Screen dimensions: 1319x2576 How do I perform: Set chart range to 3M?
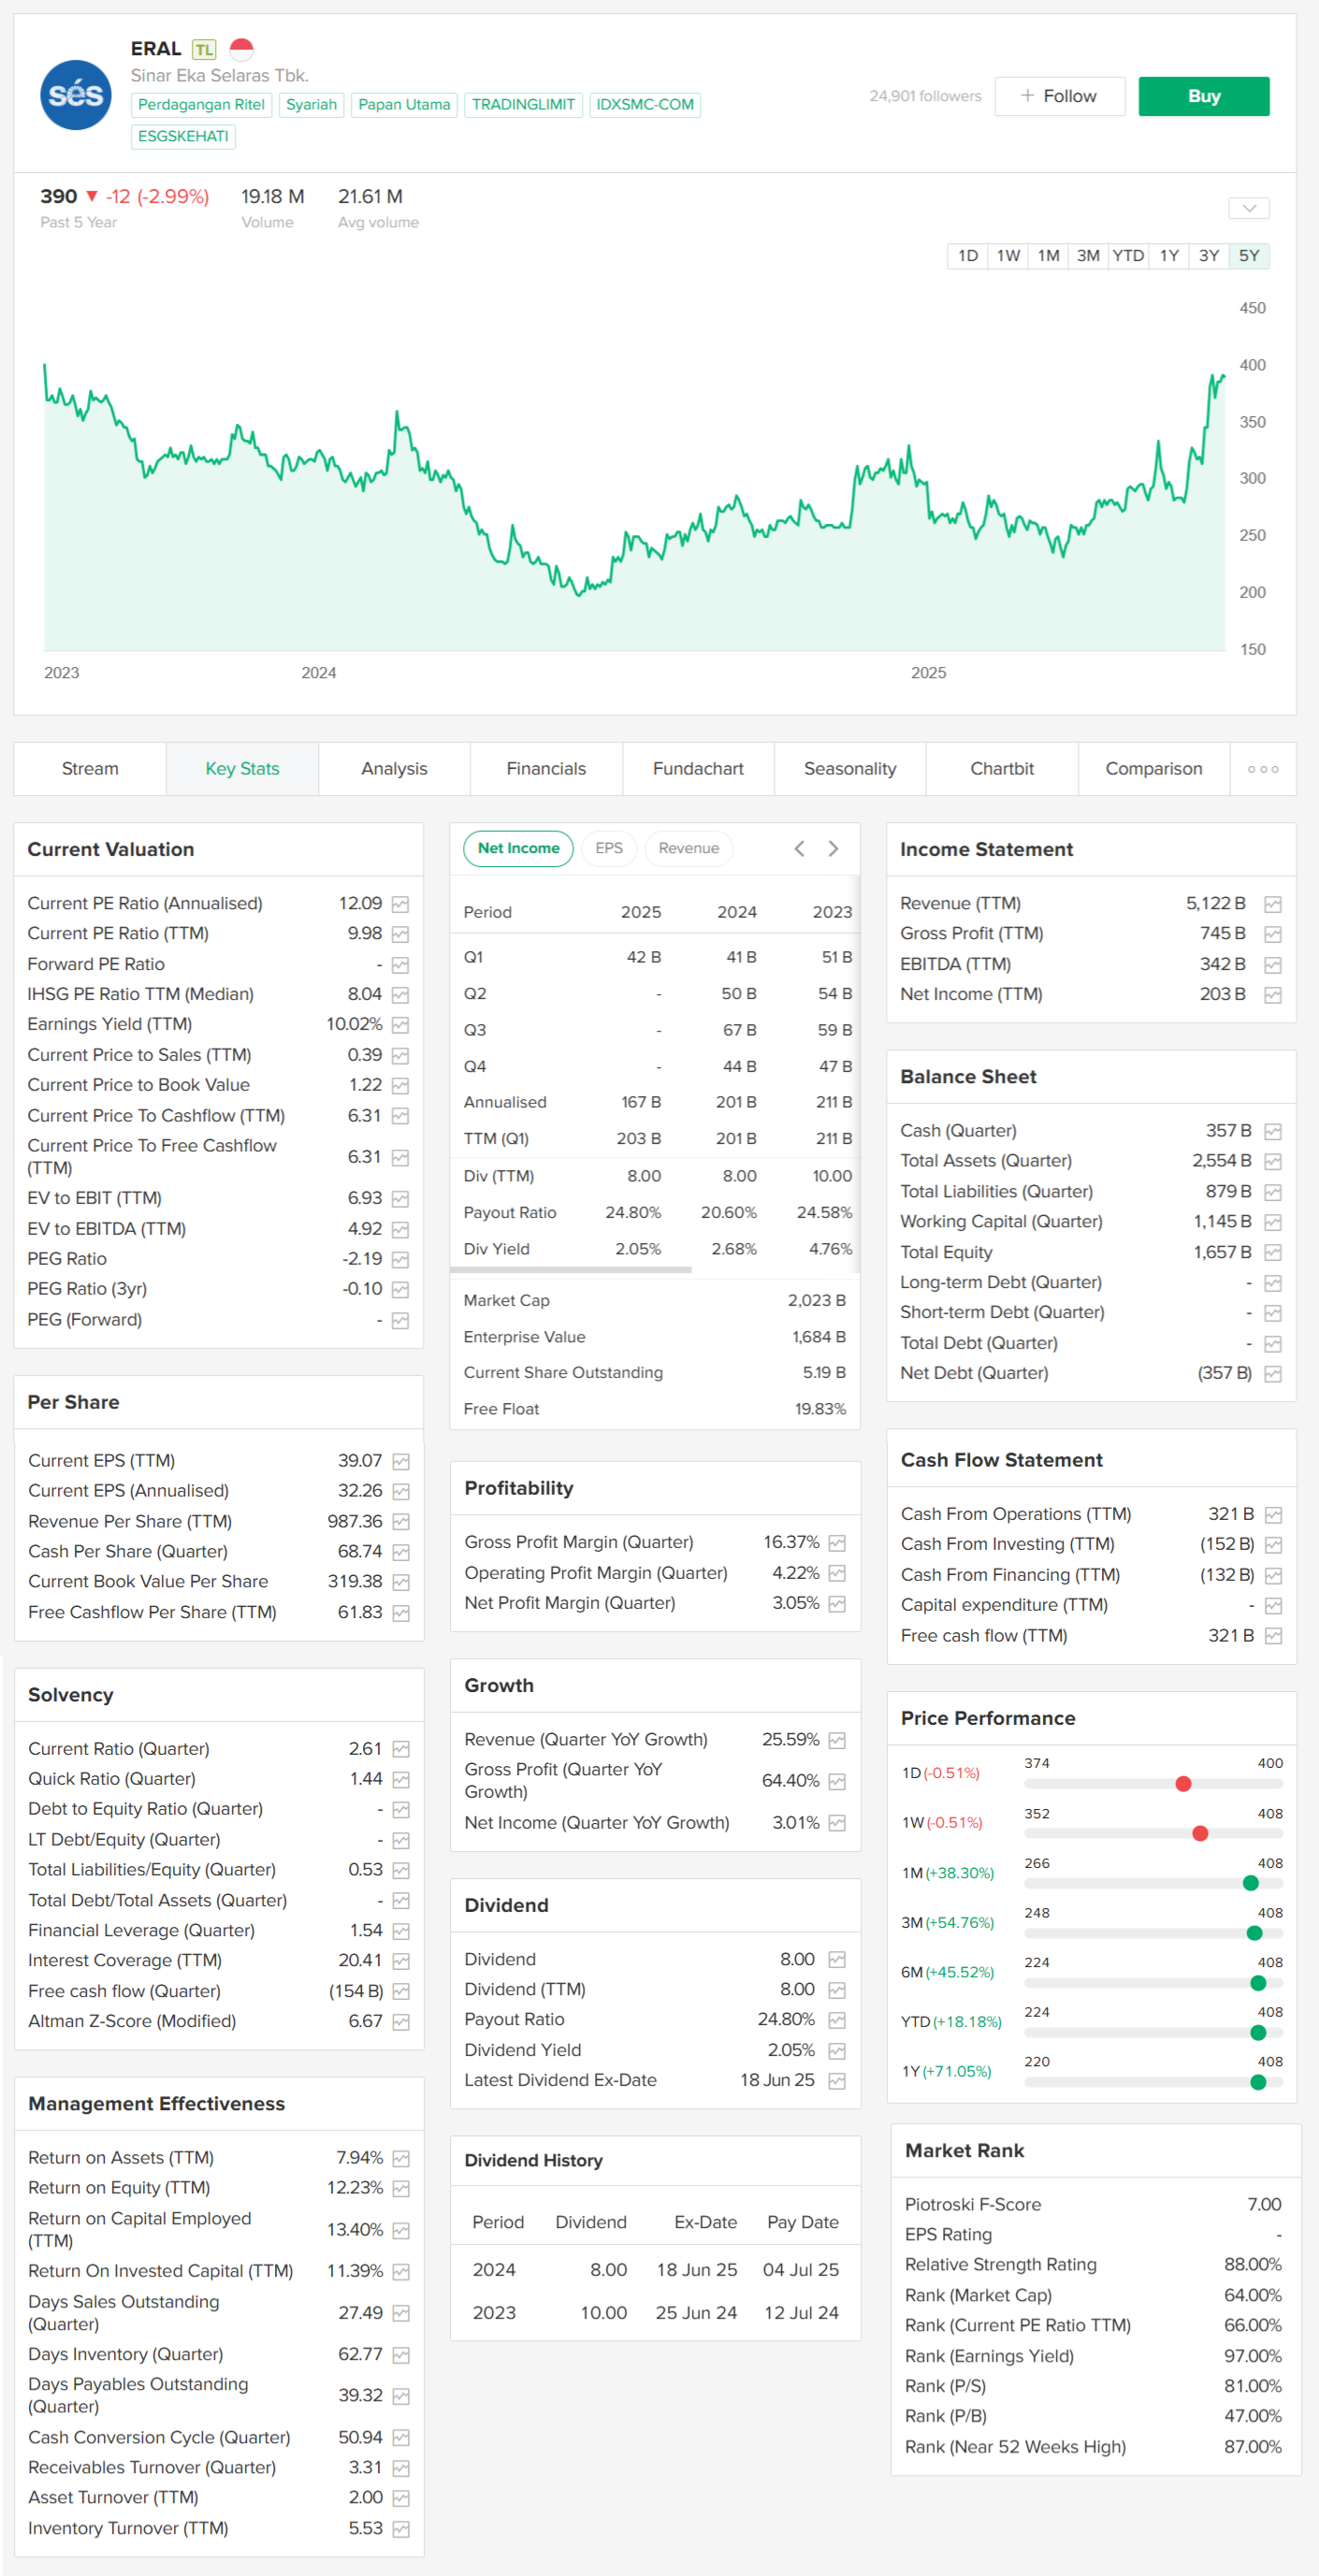point(1088,255)
